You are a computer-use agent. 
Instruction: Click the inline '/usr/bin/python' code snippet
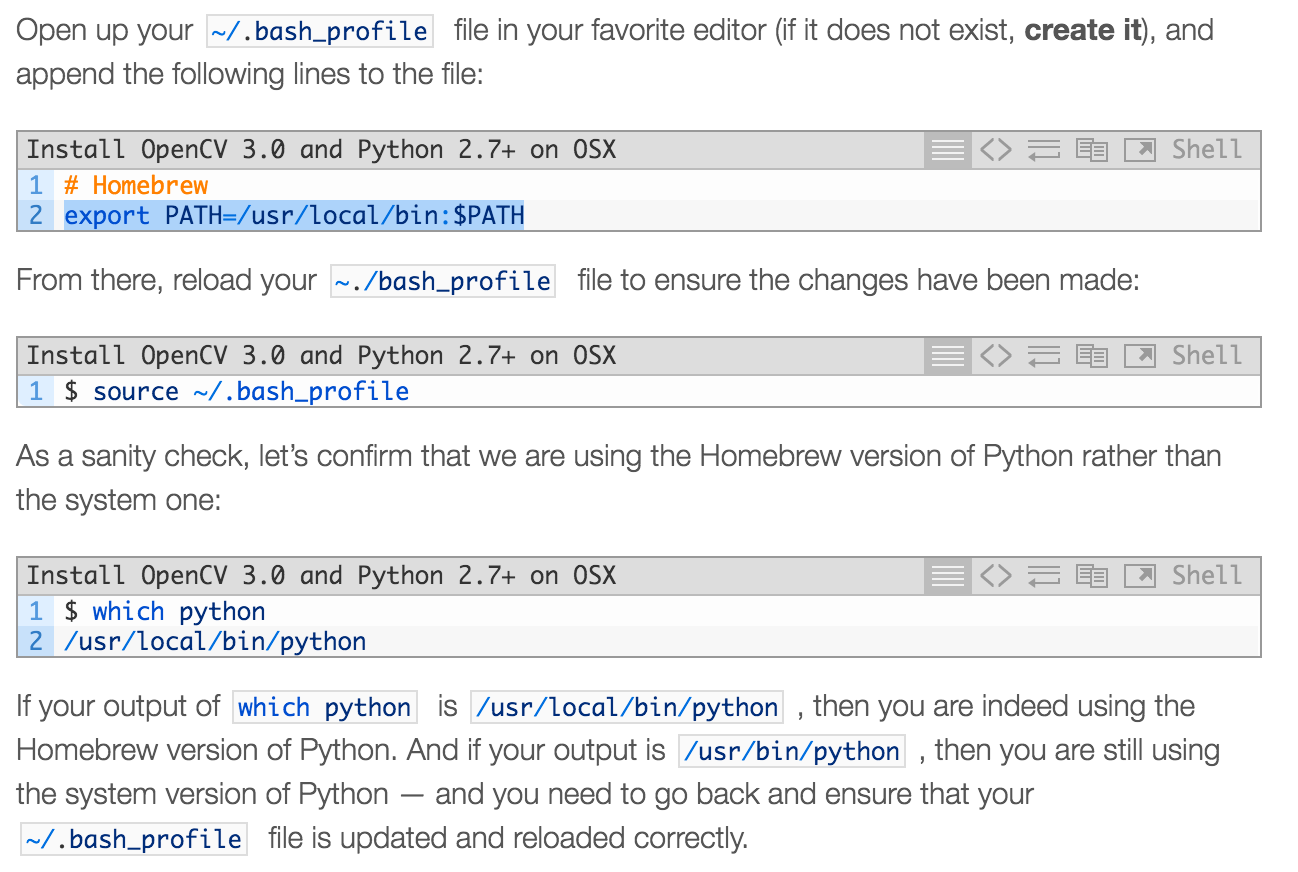[791, 751]
